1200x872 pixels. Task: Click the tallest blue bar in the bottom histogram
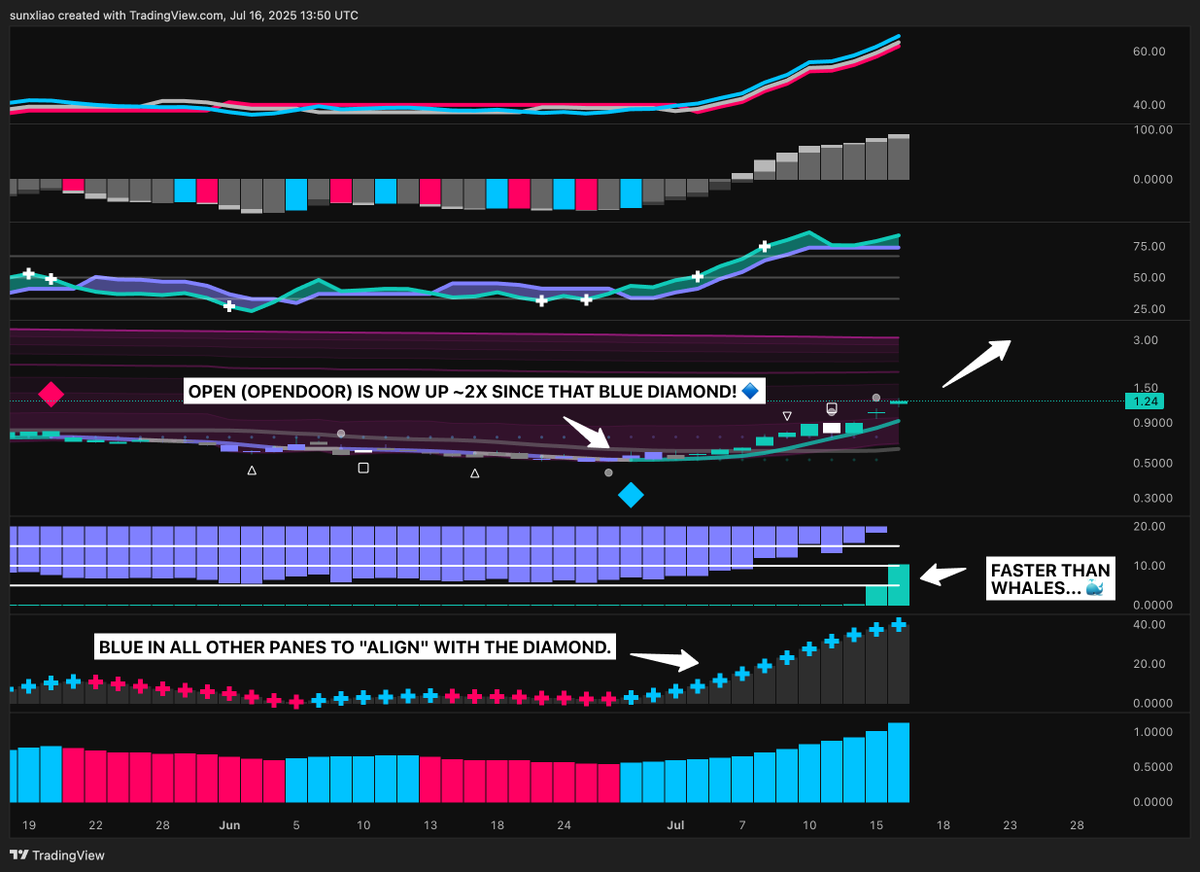[x=898, y=763]
